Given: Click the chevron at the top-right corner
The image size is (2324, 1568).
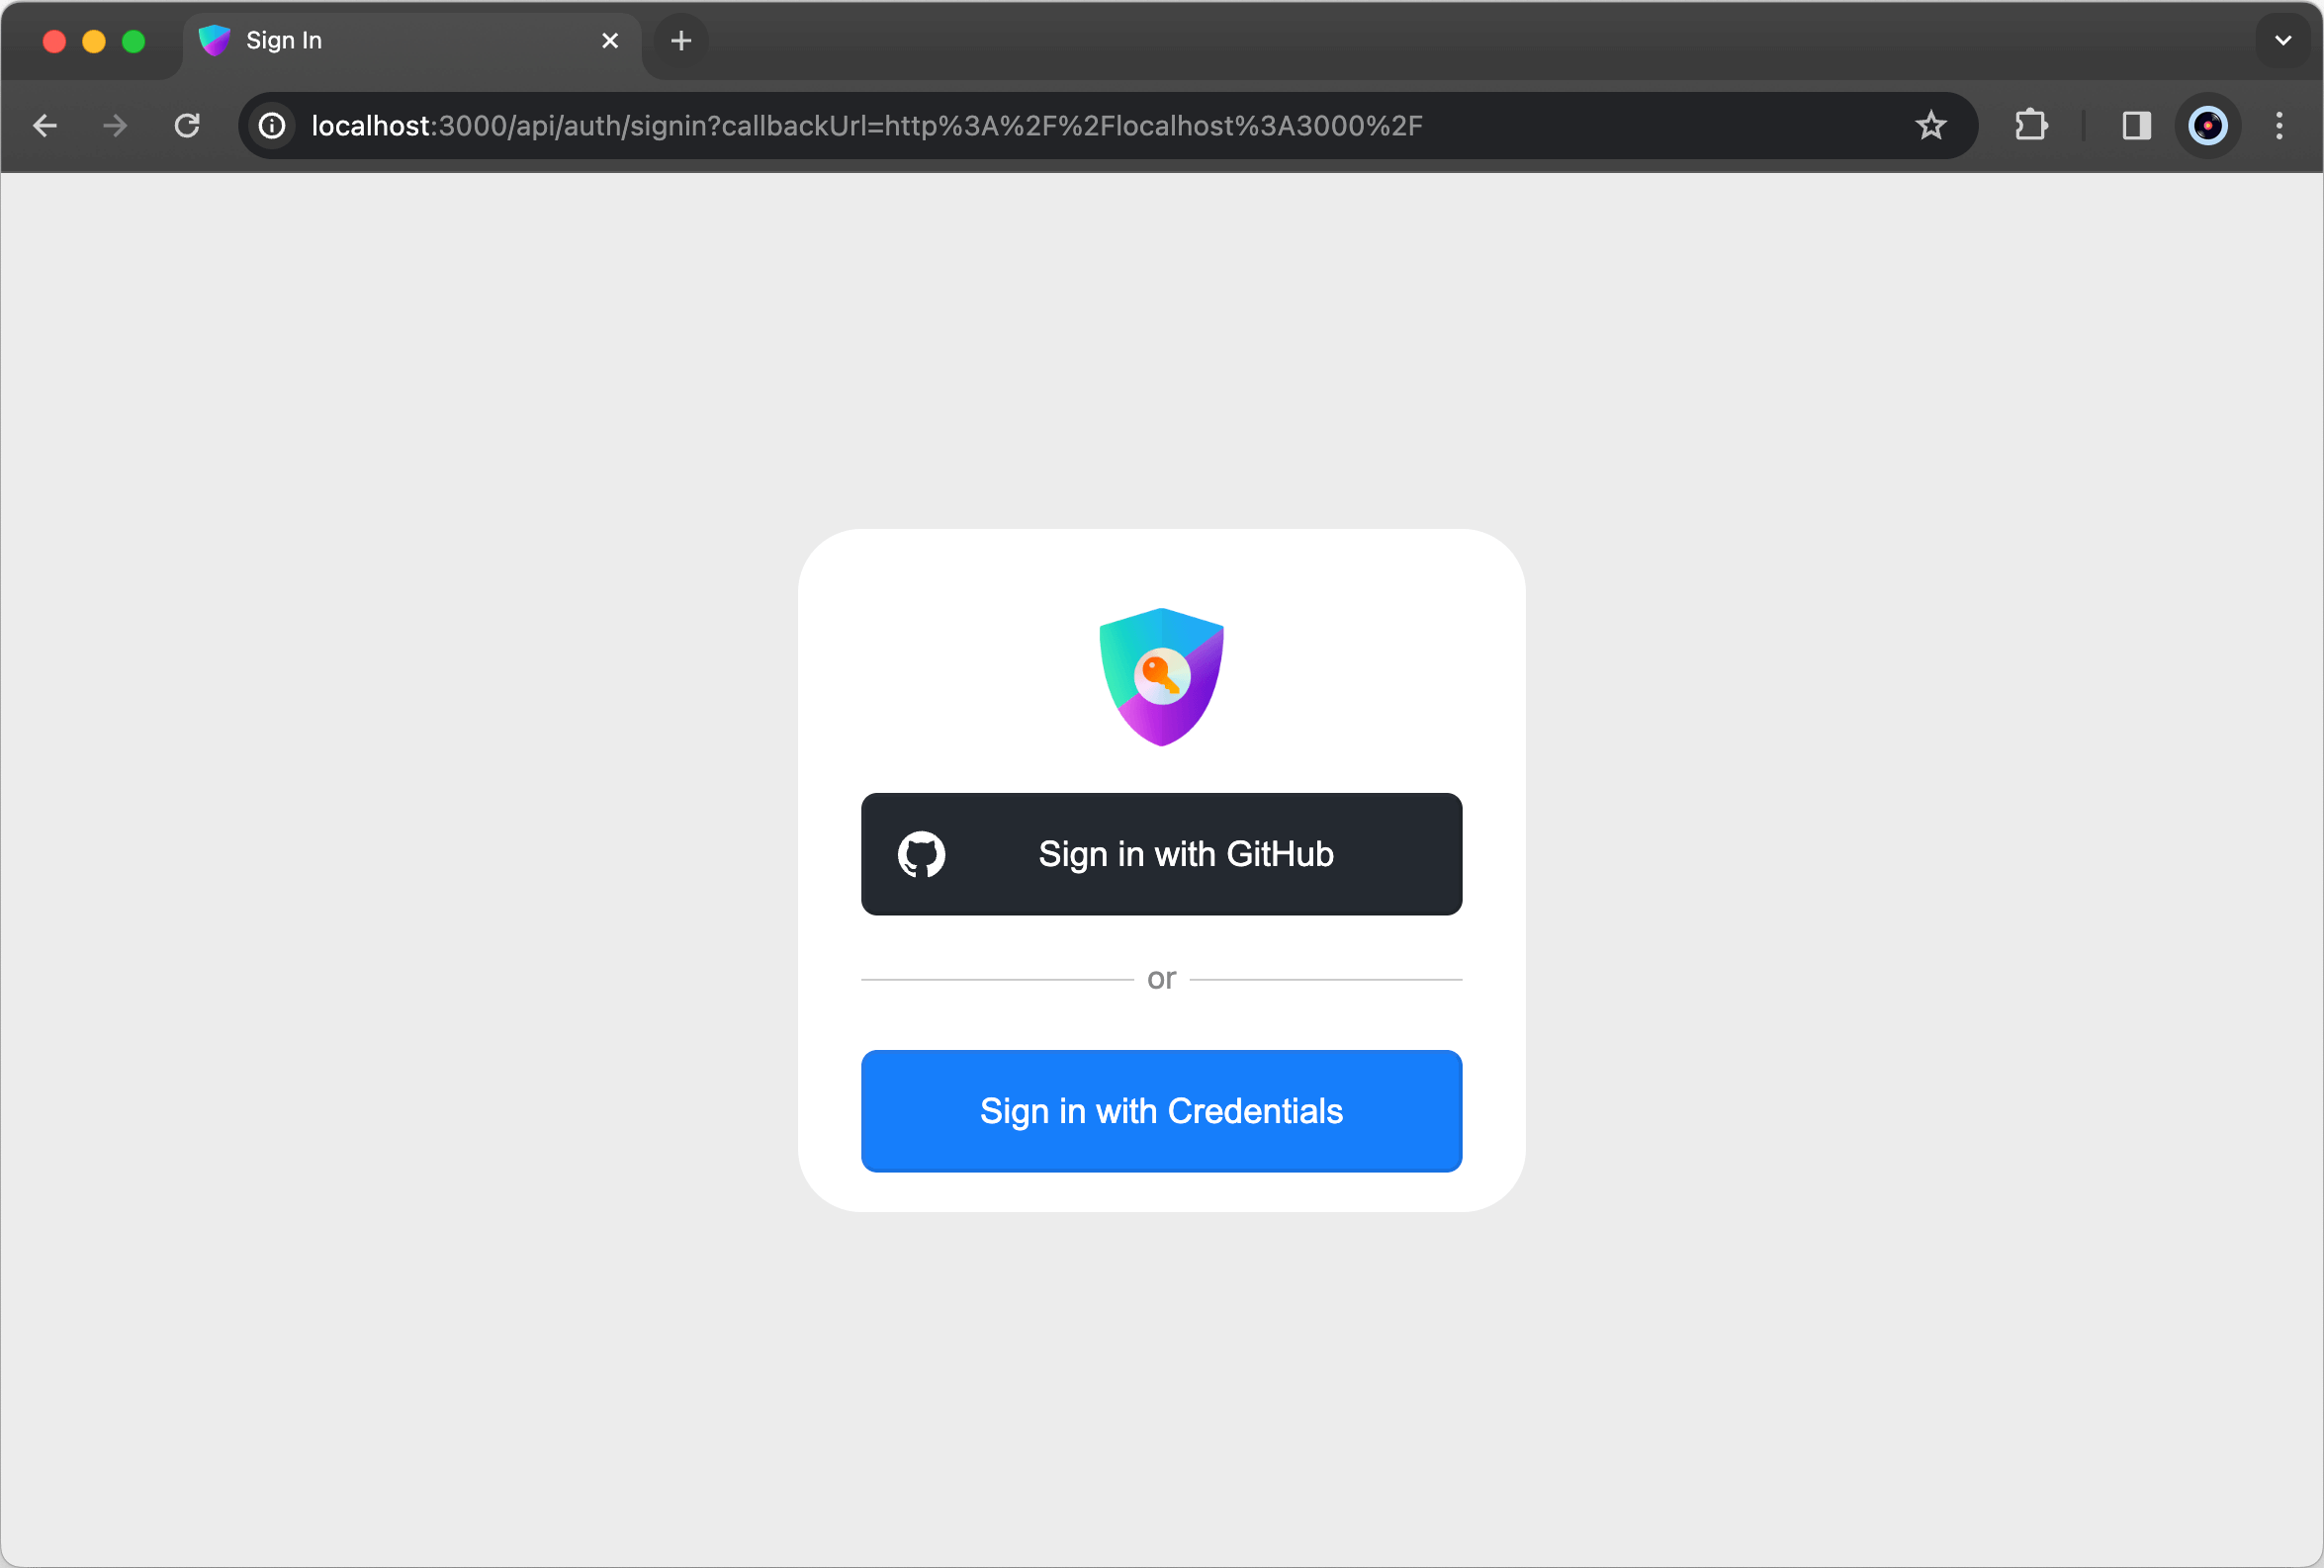Looking at the screenshot, I should (2283, 40).
